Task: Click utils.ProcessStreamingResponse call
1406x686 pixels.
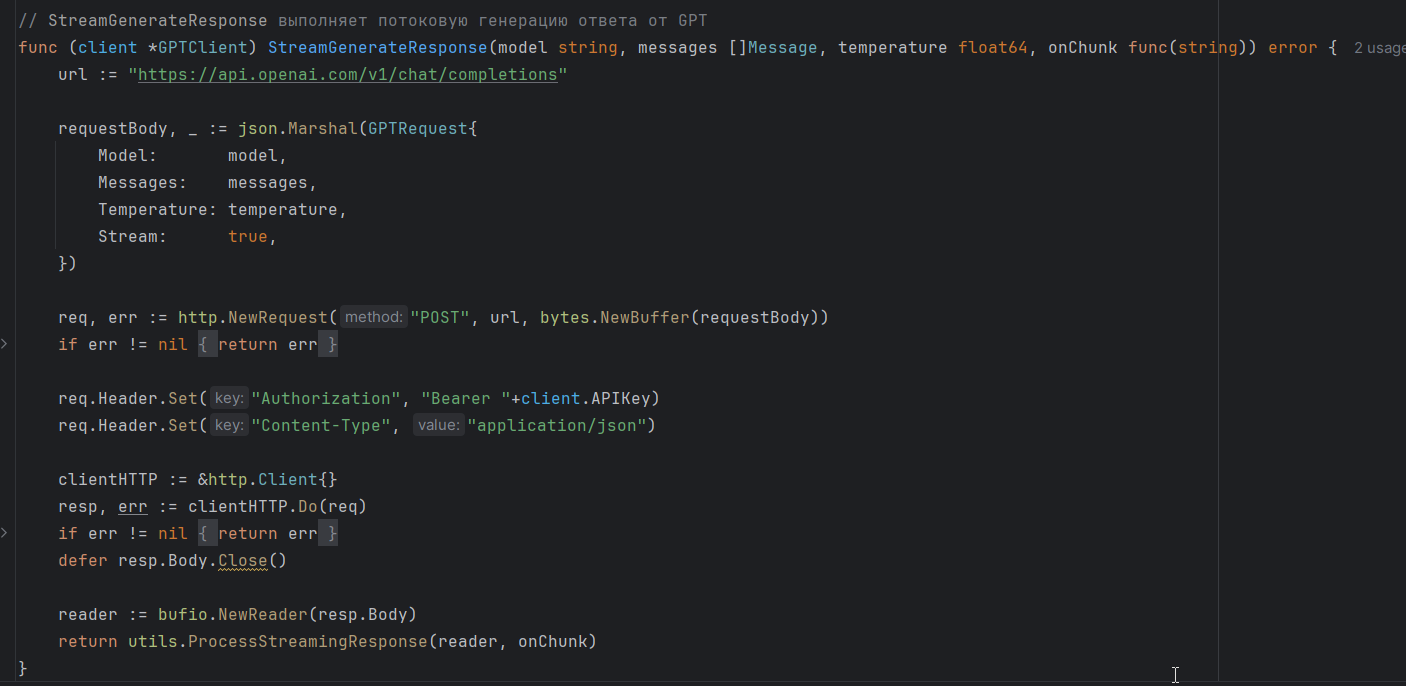Action: pos(278,642)
